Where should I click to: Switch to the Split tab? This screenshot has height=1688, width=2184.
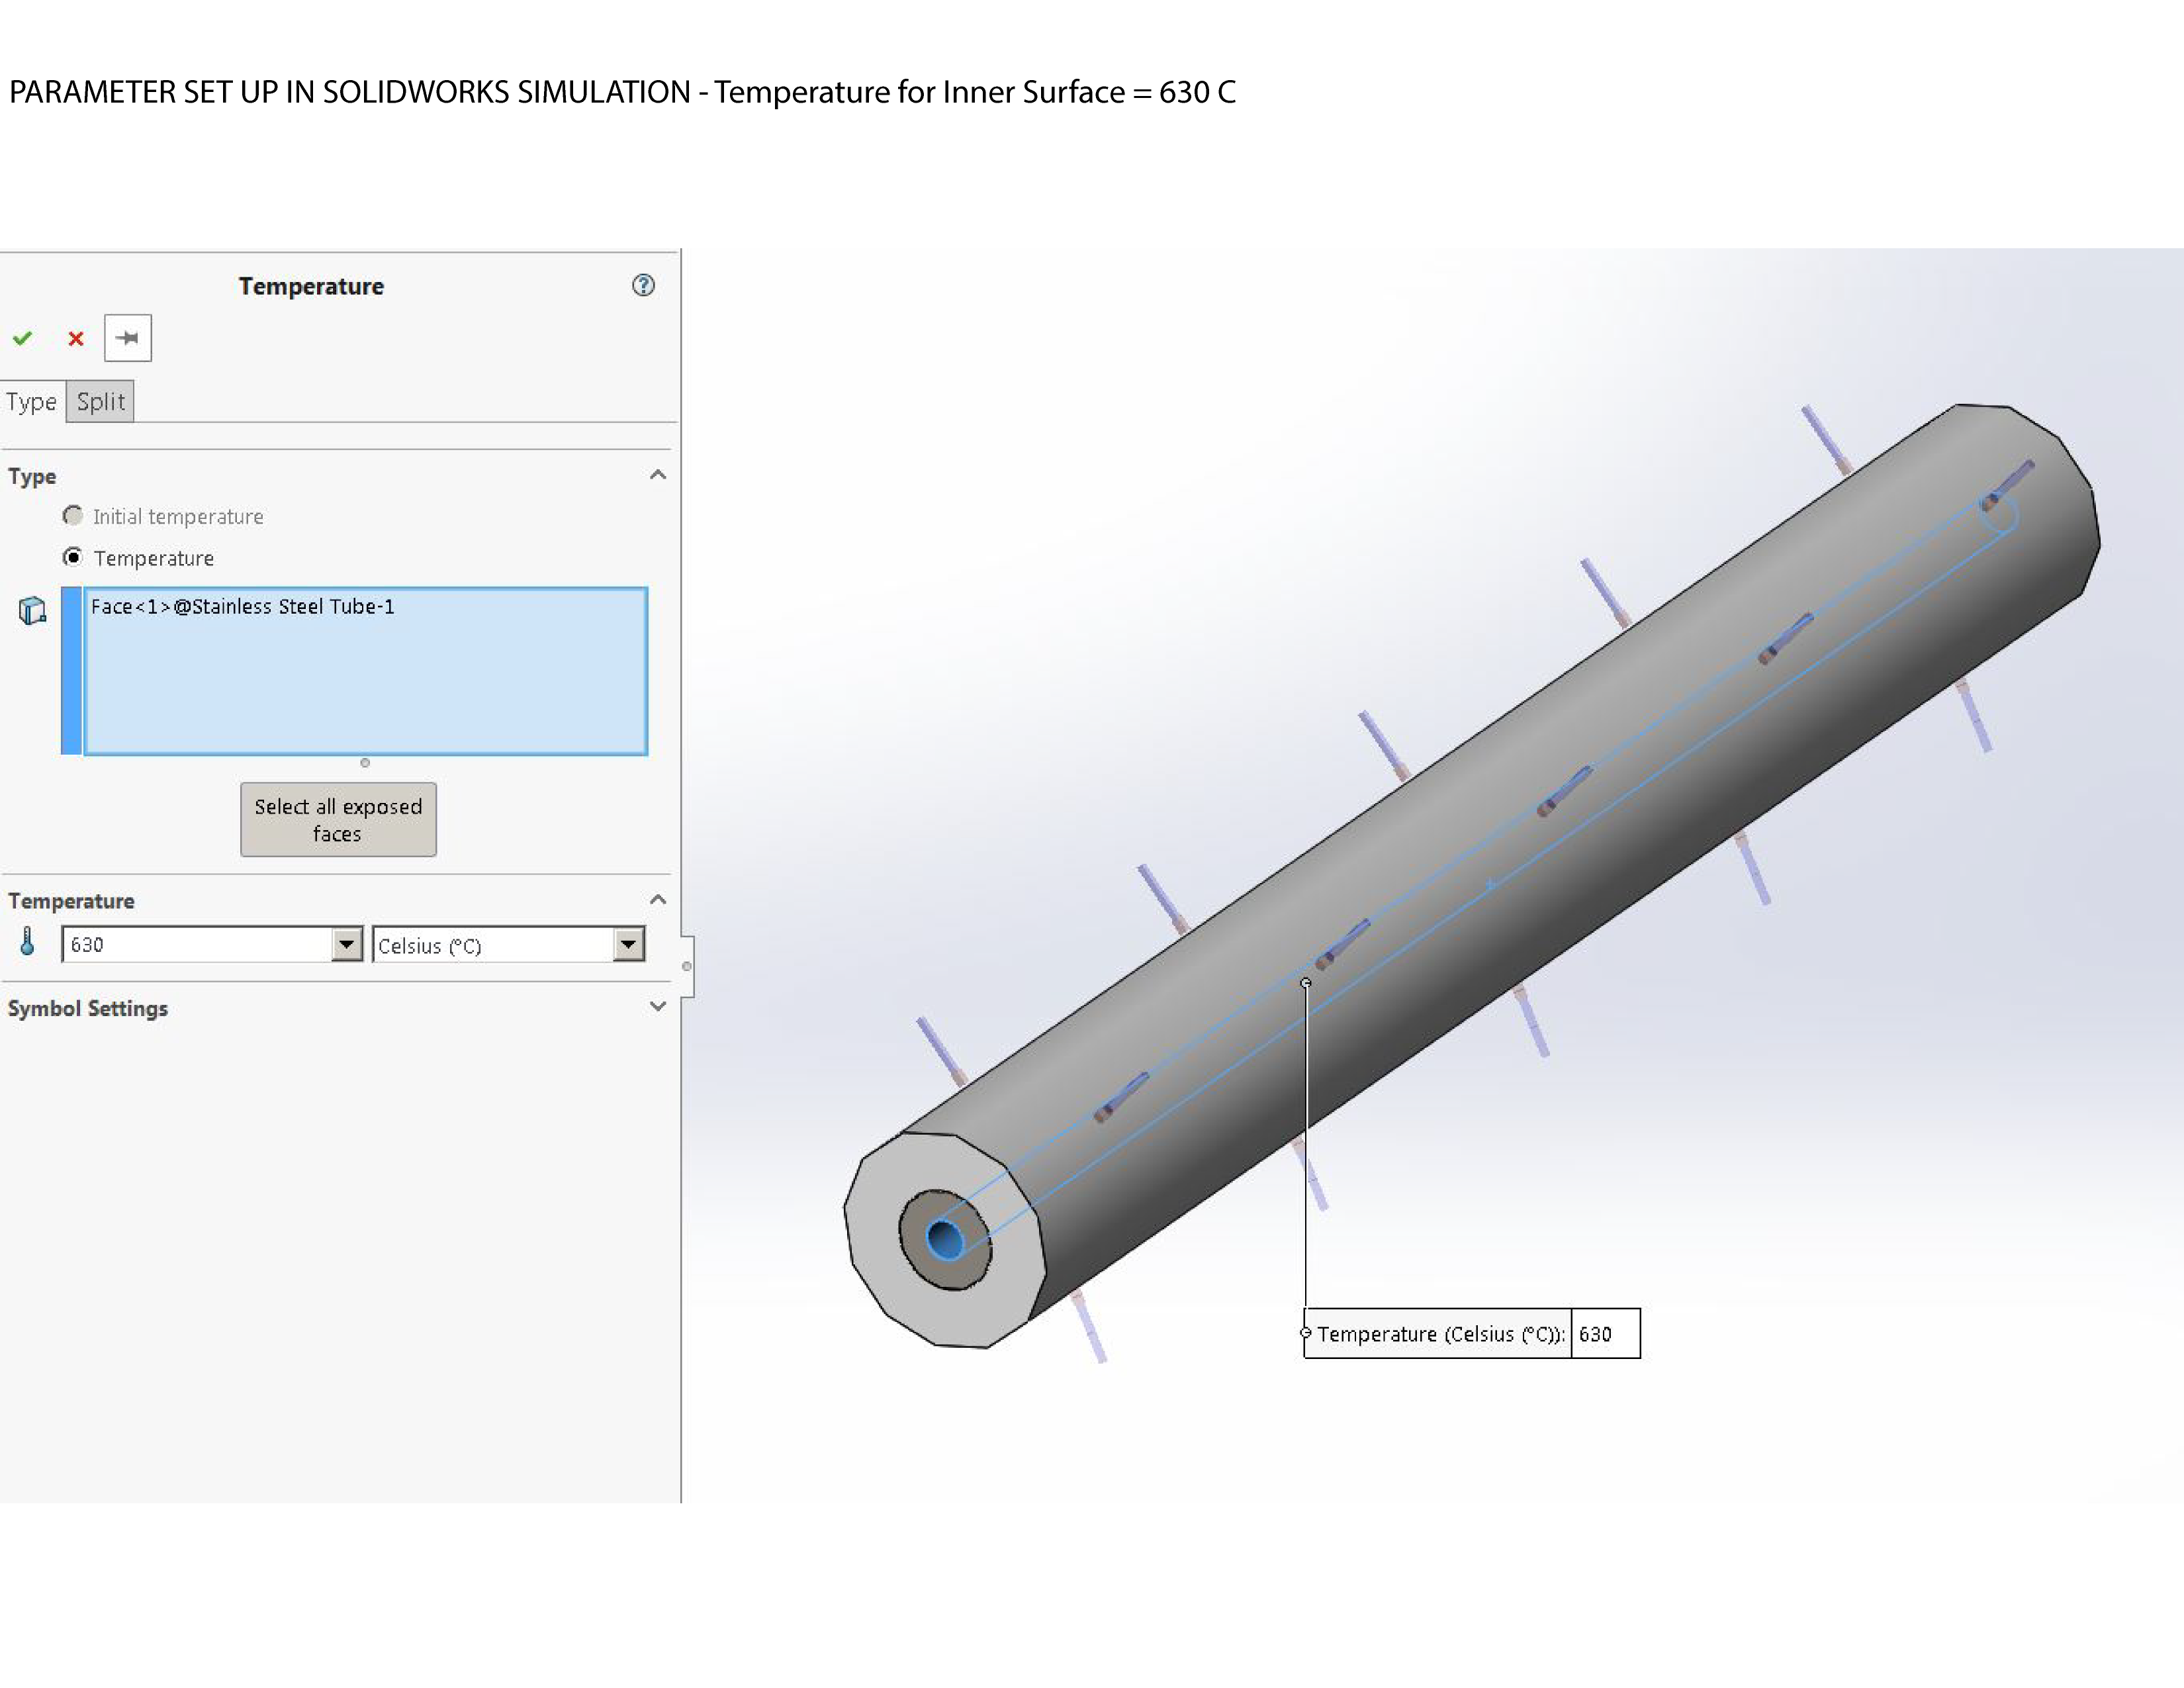pyautogui.click(x=100, y=402)
